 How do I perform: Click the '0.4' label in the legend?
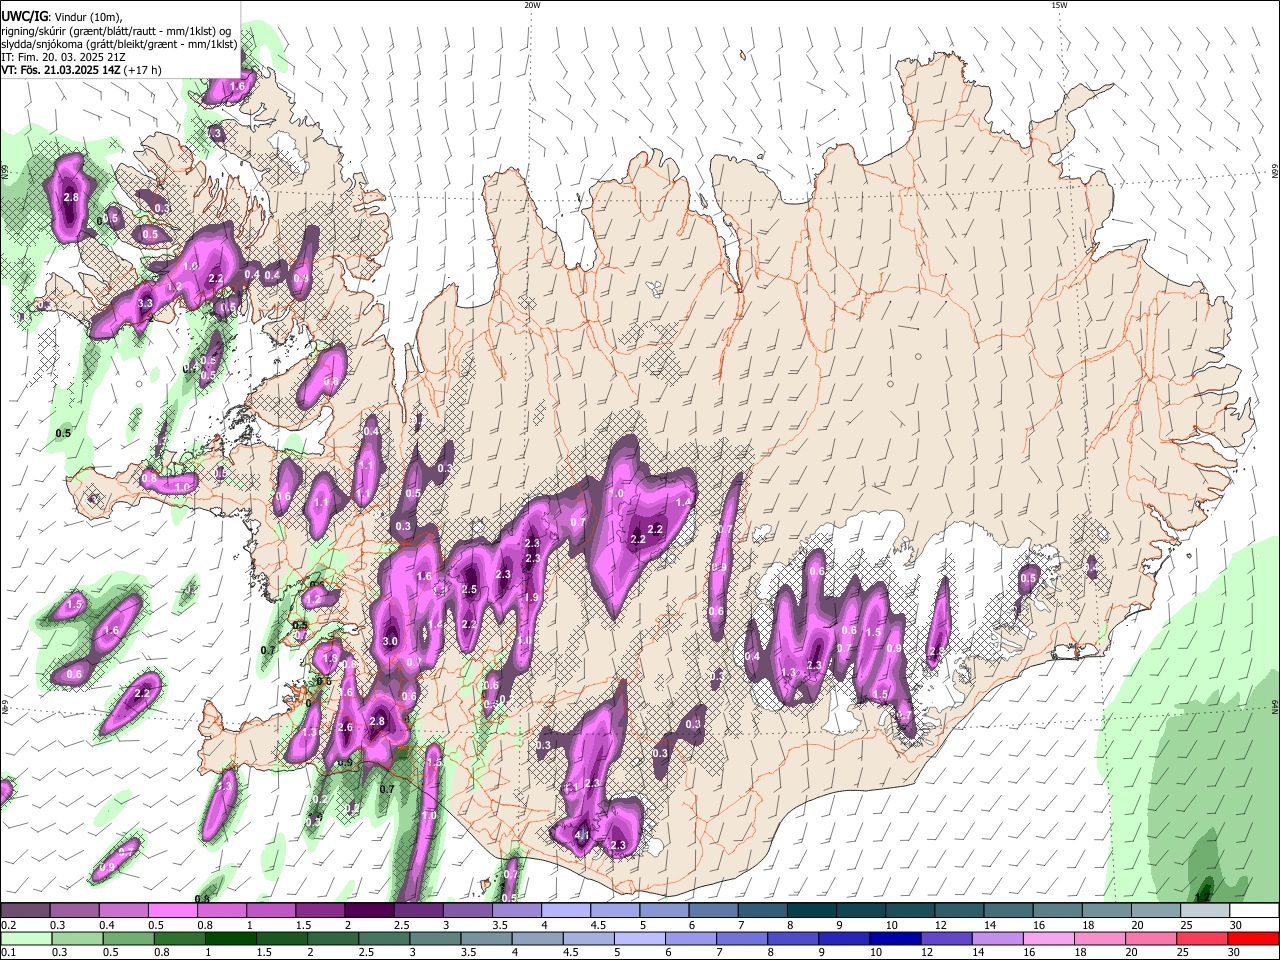pyautogui.click(x=106, y=925)
